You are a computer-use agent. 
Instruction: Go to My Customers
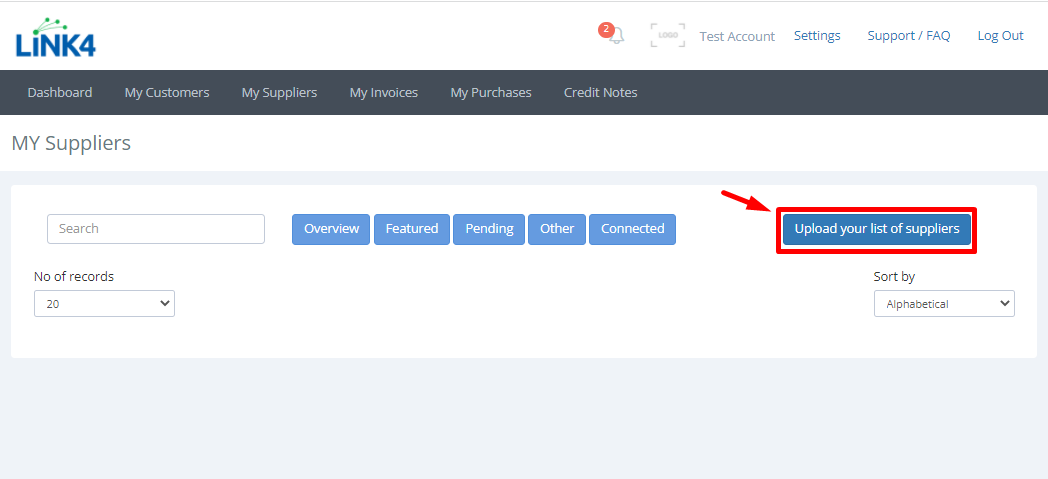pos(166,92)
